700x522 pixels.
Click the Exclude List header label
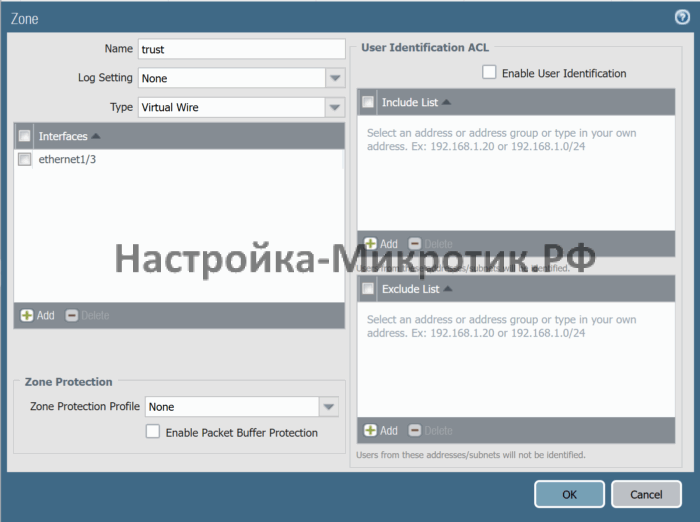pyautogui.click(x=411, y=289)
